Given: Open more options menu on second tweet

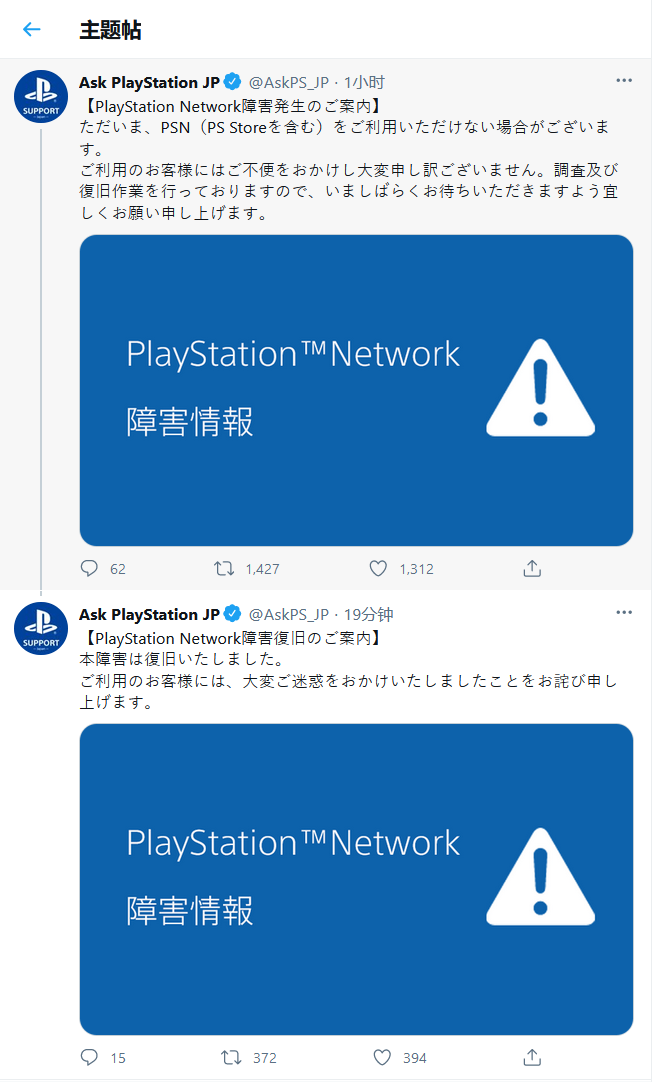Looking at the screenshot, I should click(x=624, y=612).
